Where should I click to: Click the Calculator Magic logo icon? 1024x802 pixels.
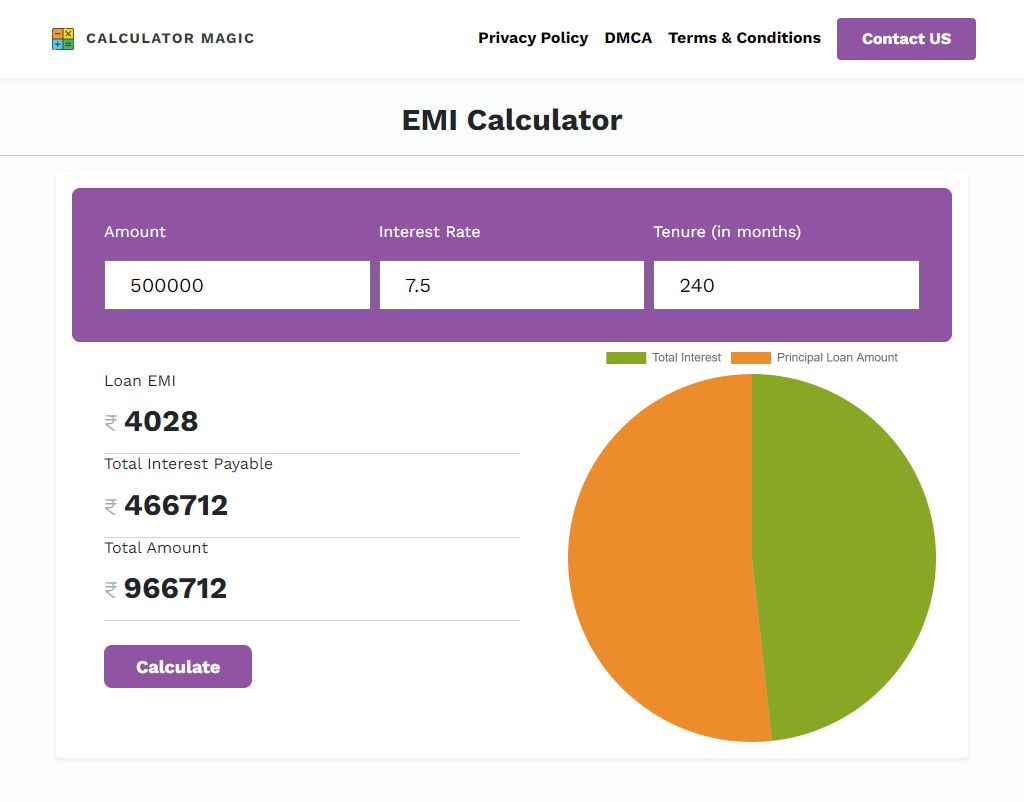pyautogui.click(x=63, y=39)
